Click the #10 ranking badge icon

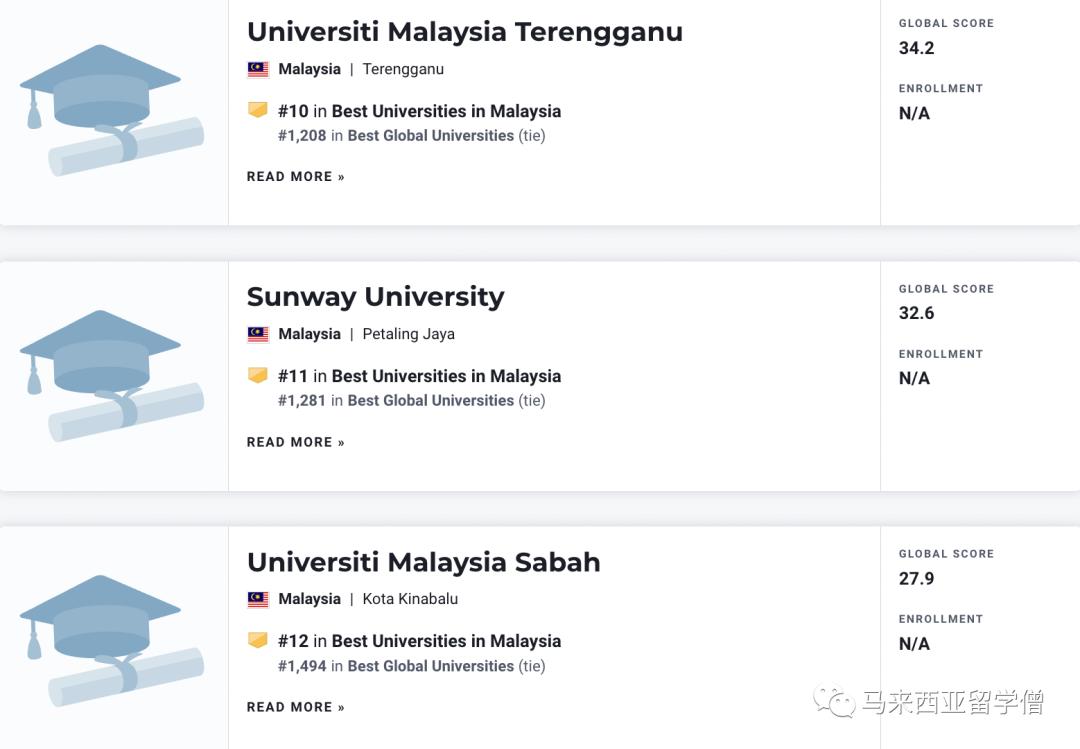258,110
